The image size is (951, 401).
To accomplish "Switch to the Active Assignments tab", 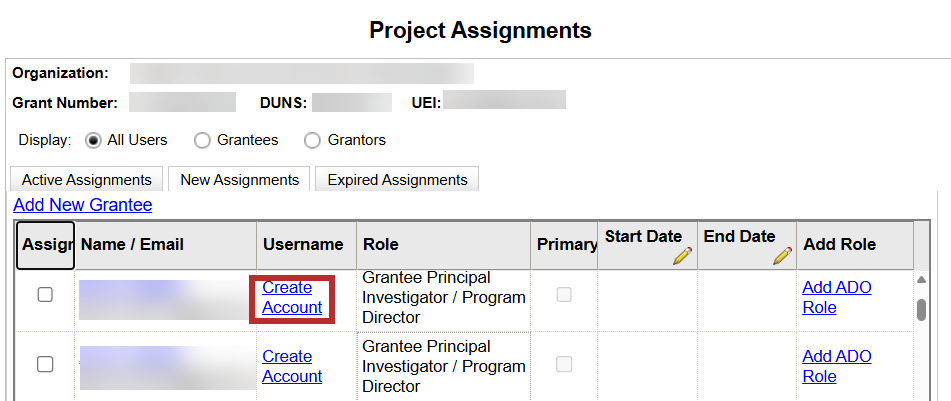I will tap(86, 180).
